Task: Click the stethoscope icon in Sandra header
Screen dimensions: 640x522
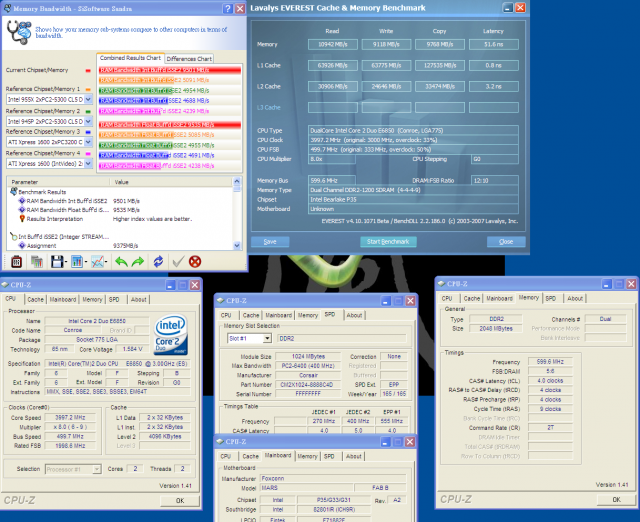Action: (19, 33)
